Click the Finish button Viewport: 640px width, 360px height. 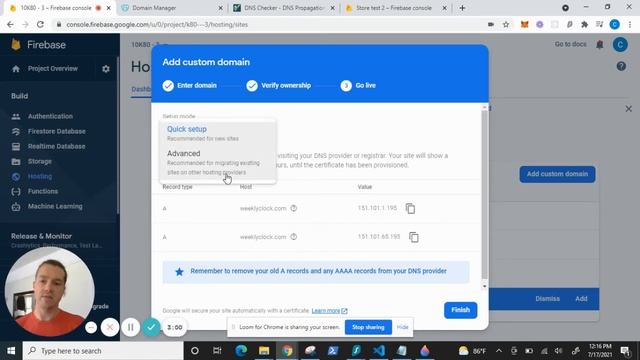click(460, 310)
